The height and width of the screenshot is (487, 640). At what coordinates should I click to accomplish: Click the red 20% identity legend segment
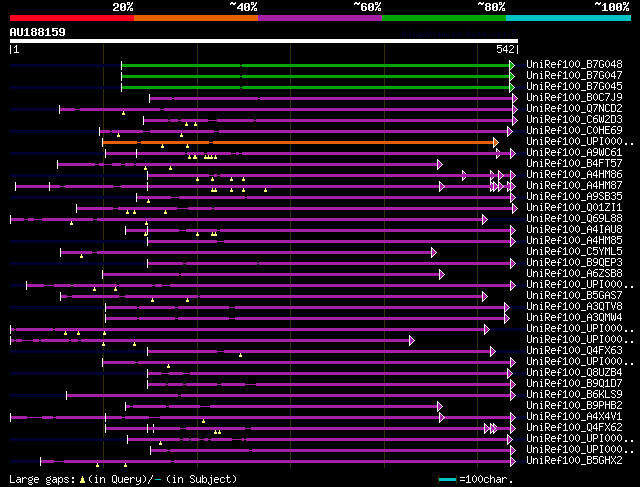pos(72,18)
